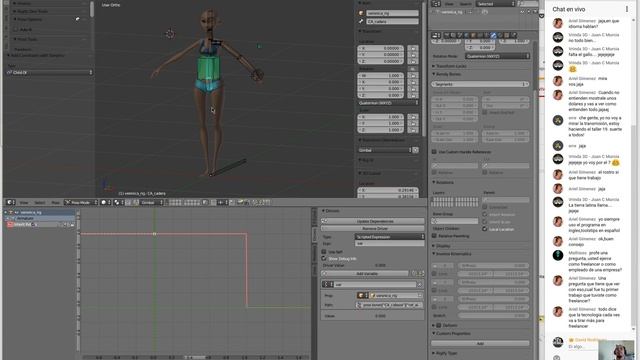Open the properties editor type selector icon

436,36
